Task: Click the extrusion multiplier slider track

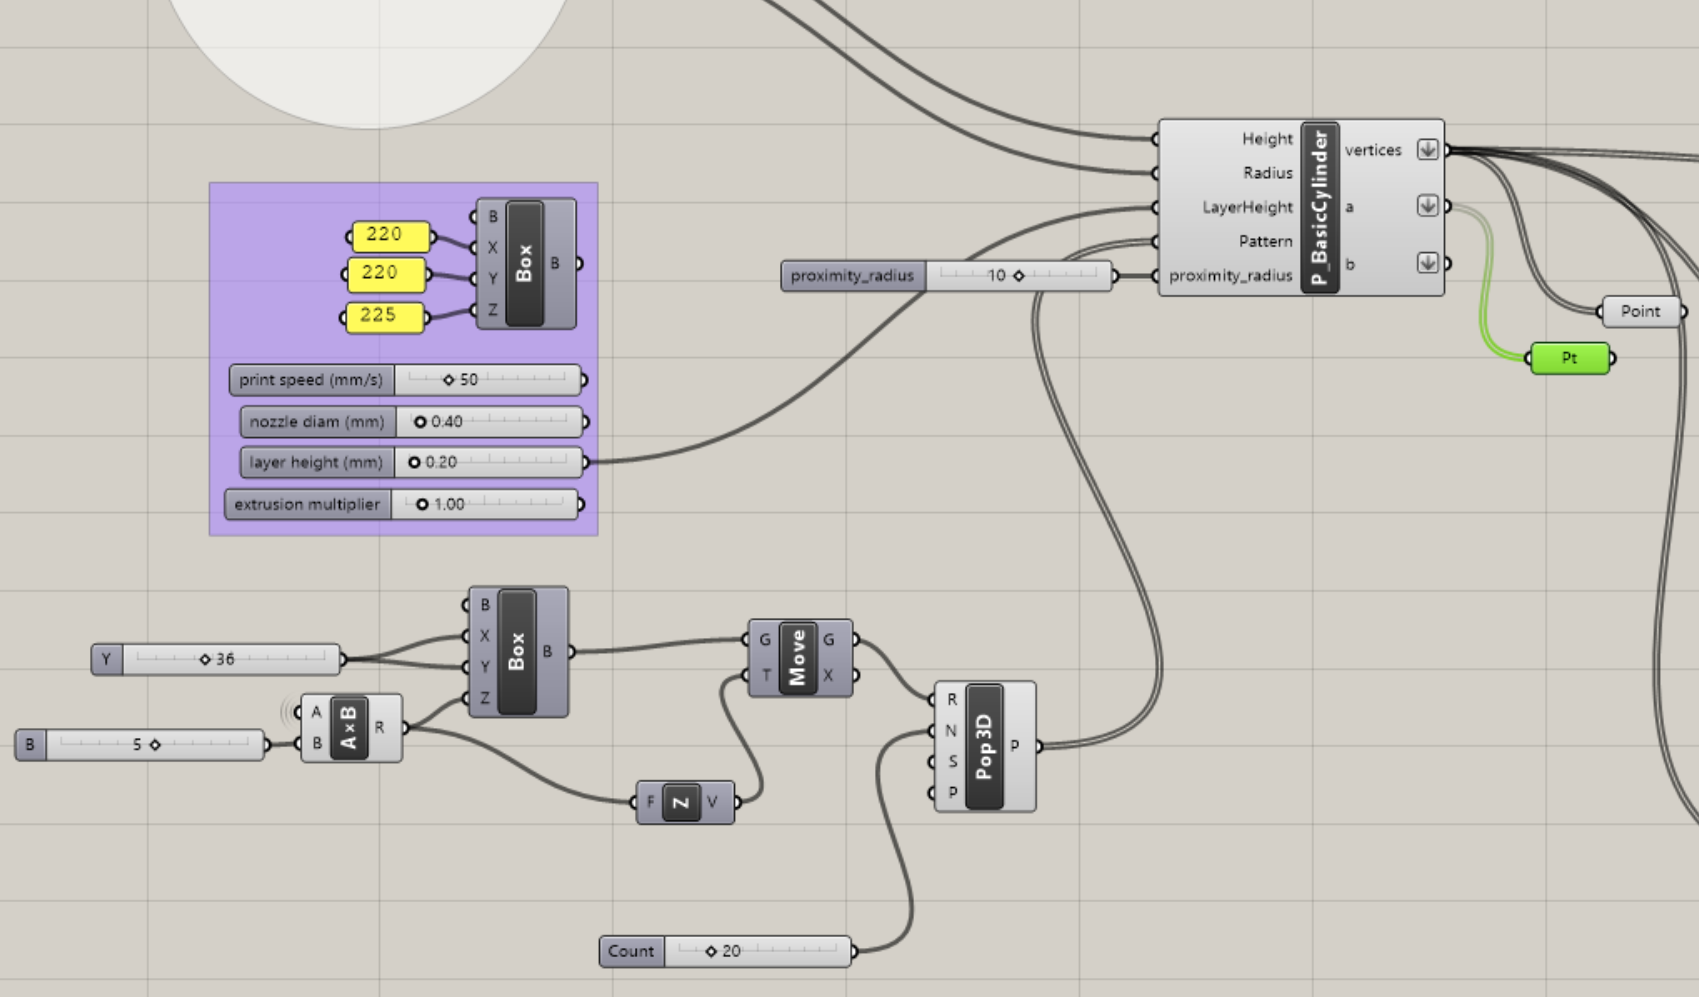Action: click(x=485, y=504)
